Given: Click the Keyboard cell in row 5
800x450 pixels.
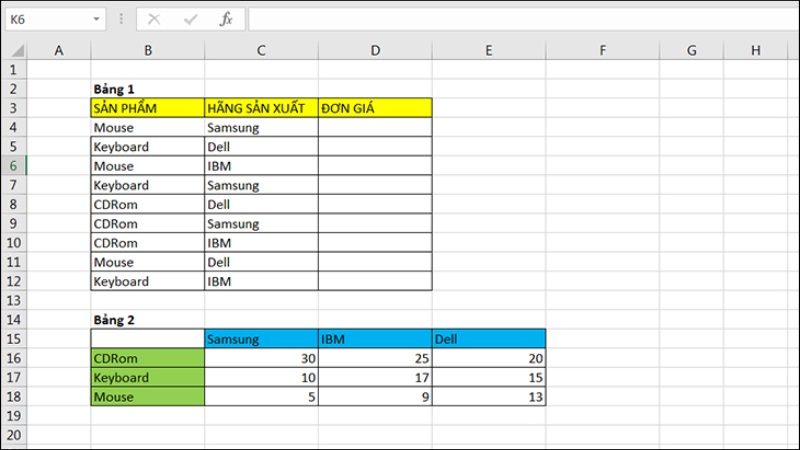Looking at the screenshot, I should coord(147,146).
